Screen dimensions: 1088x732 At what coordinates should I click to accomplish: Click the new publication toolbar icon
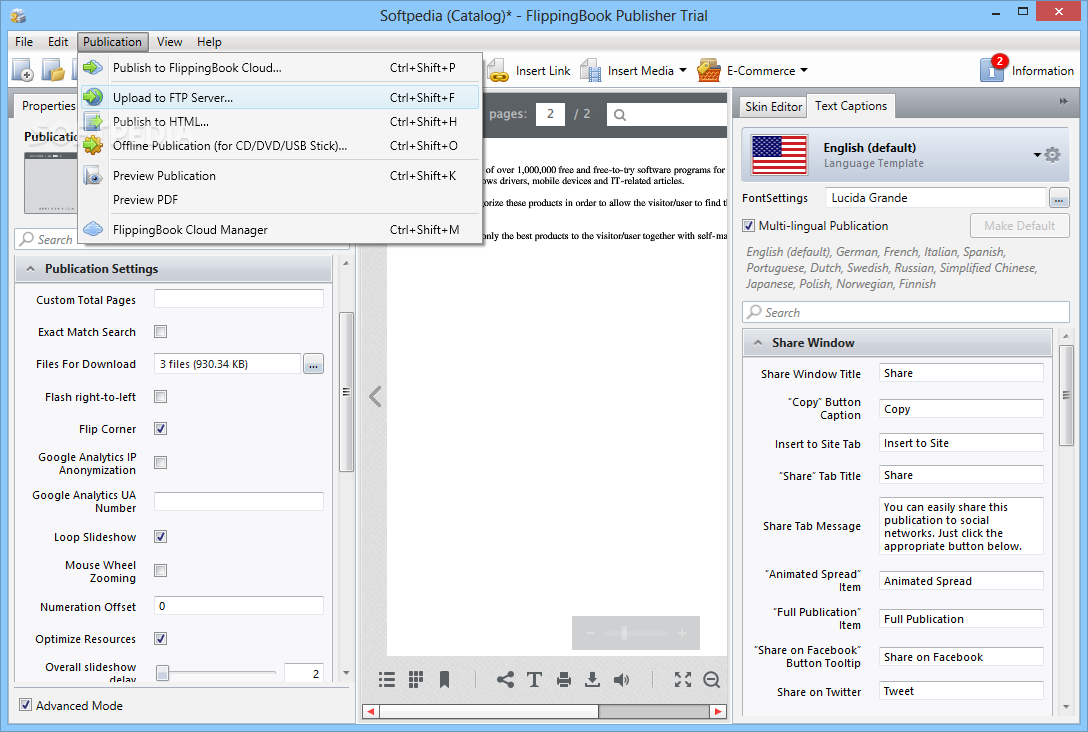pos(23,70)
